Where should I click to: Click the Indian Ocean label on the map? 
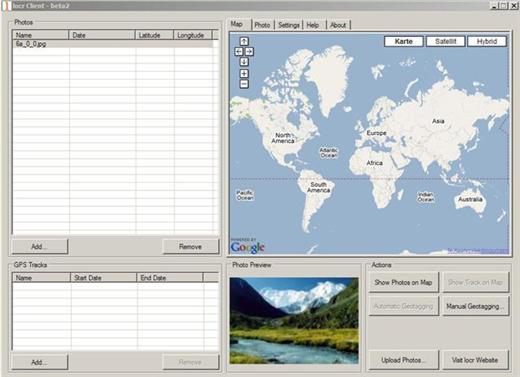426,197
